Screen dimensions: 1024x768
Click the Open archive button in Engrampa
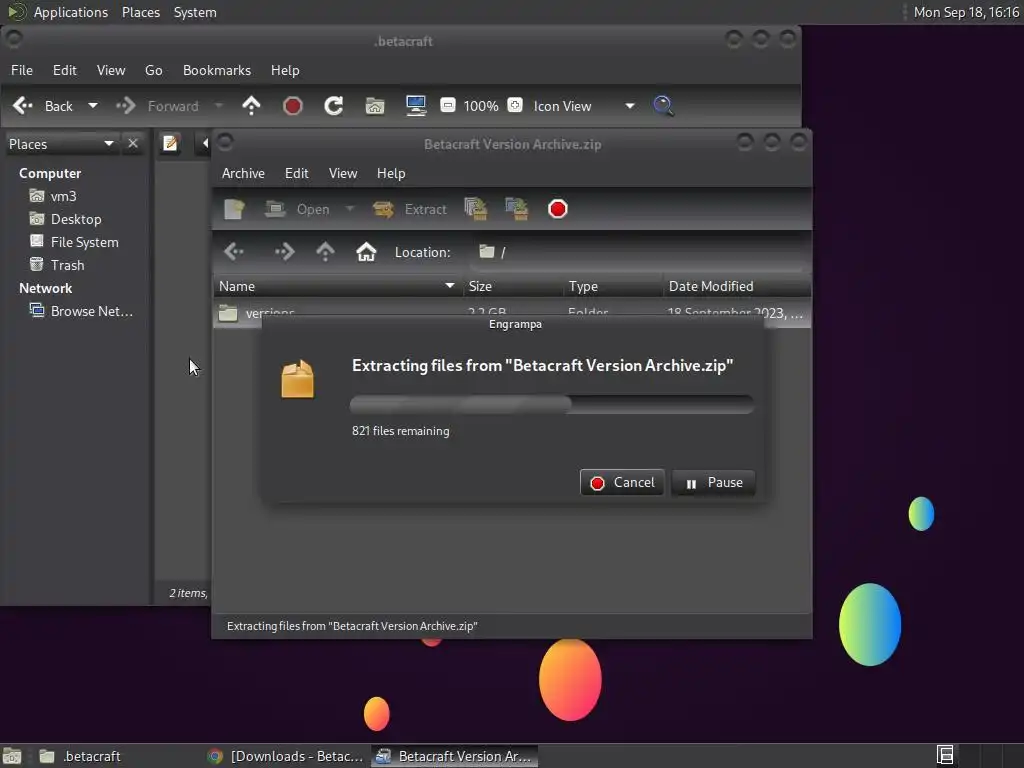(x=297, y=209)
